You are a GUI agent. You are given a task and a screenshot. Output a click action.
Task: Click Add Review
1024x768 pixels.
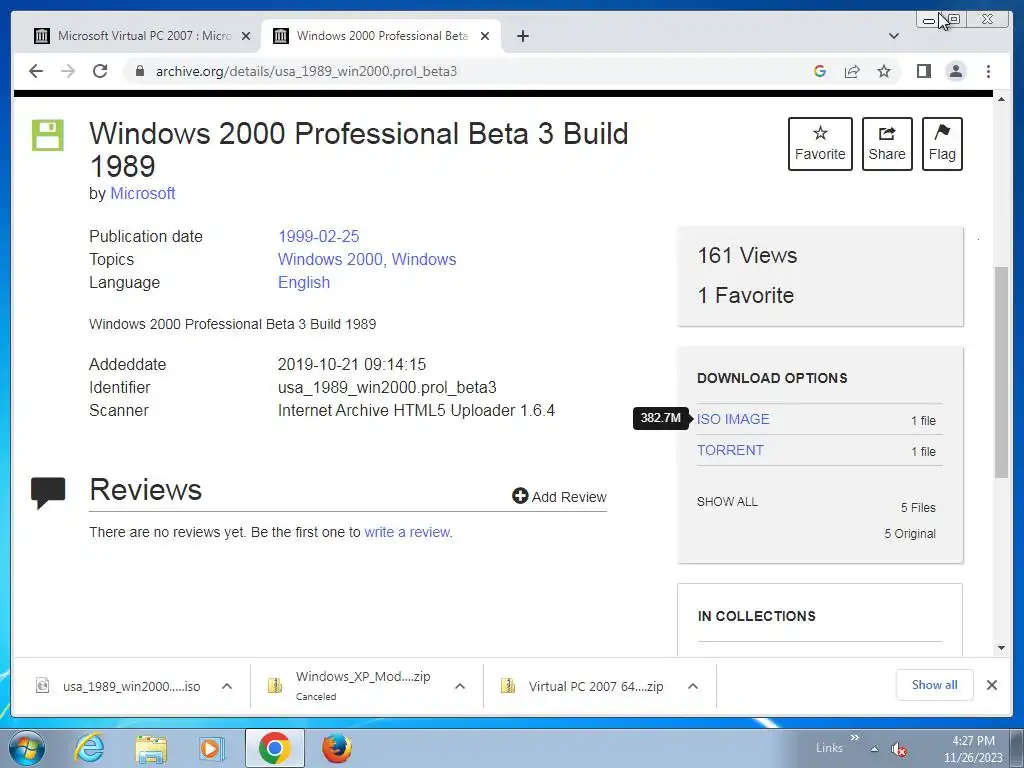pyautogui.click(x=559, y=497)
